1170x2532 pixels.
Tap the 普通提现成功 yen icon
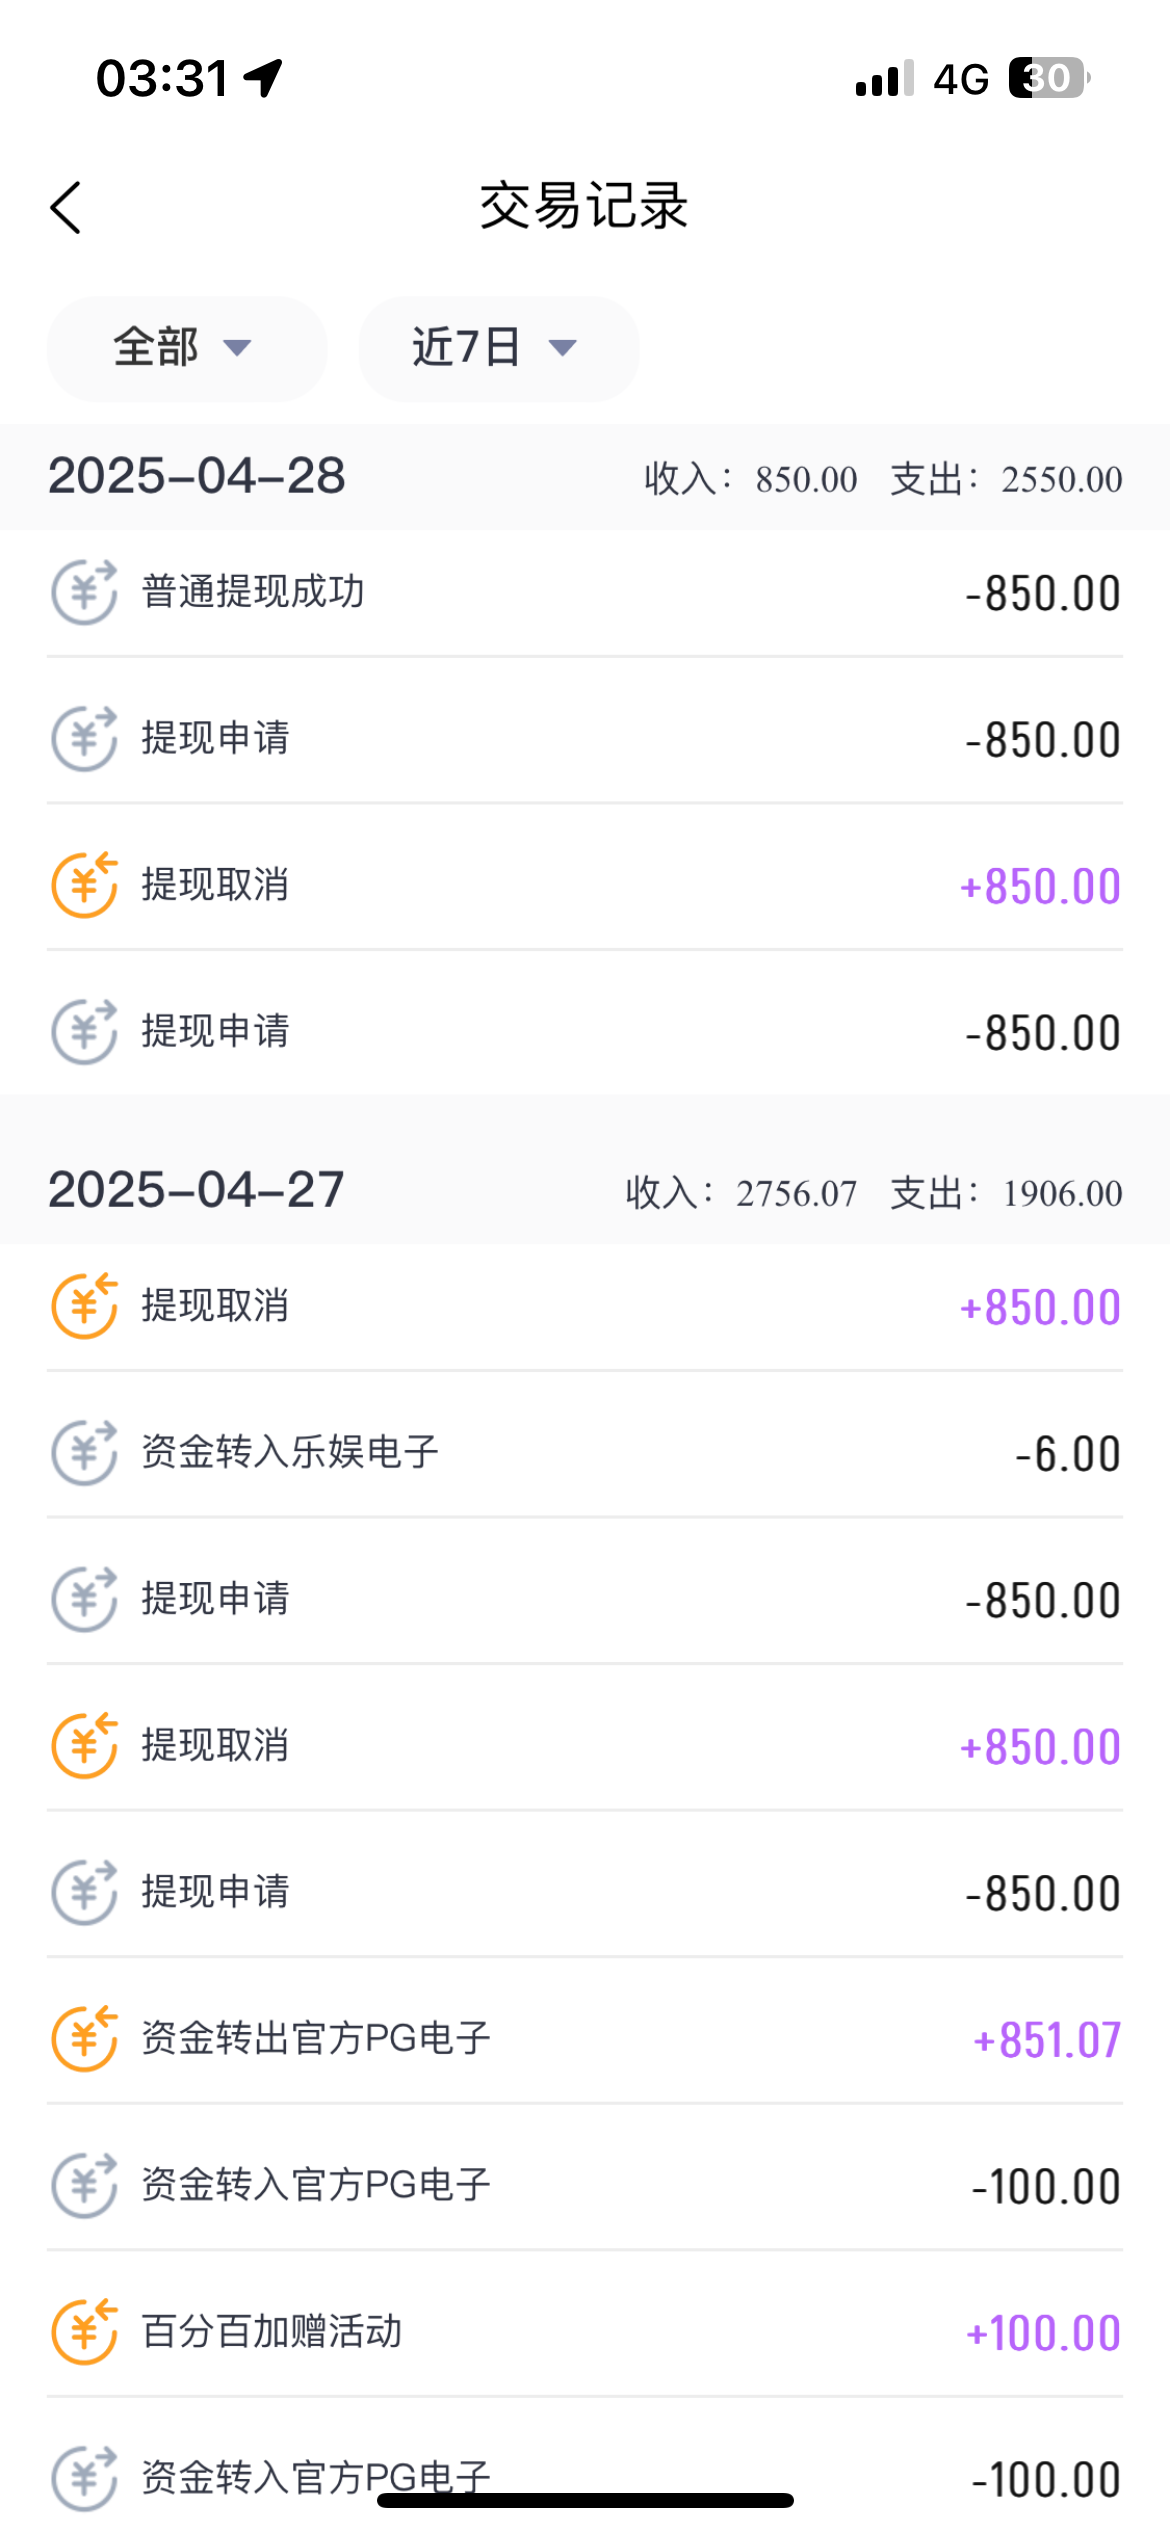coord(84,593)
